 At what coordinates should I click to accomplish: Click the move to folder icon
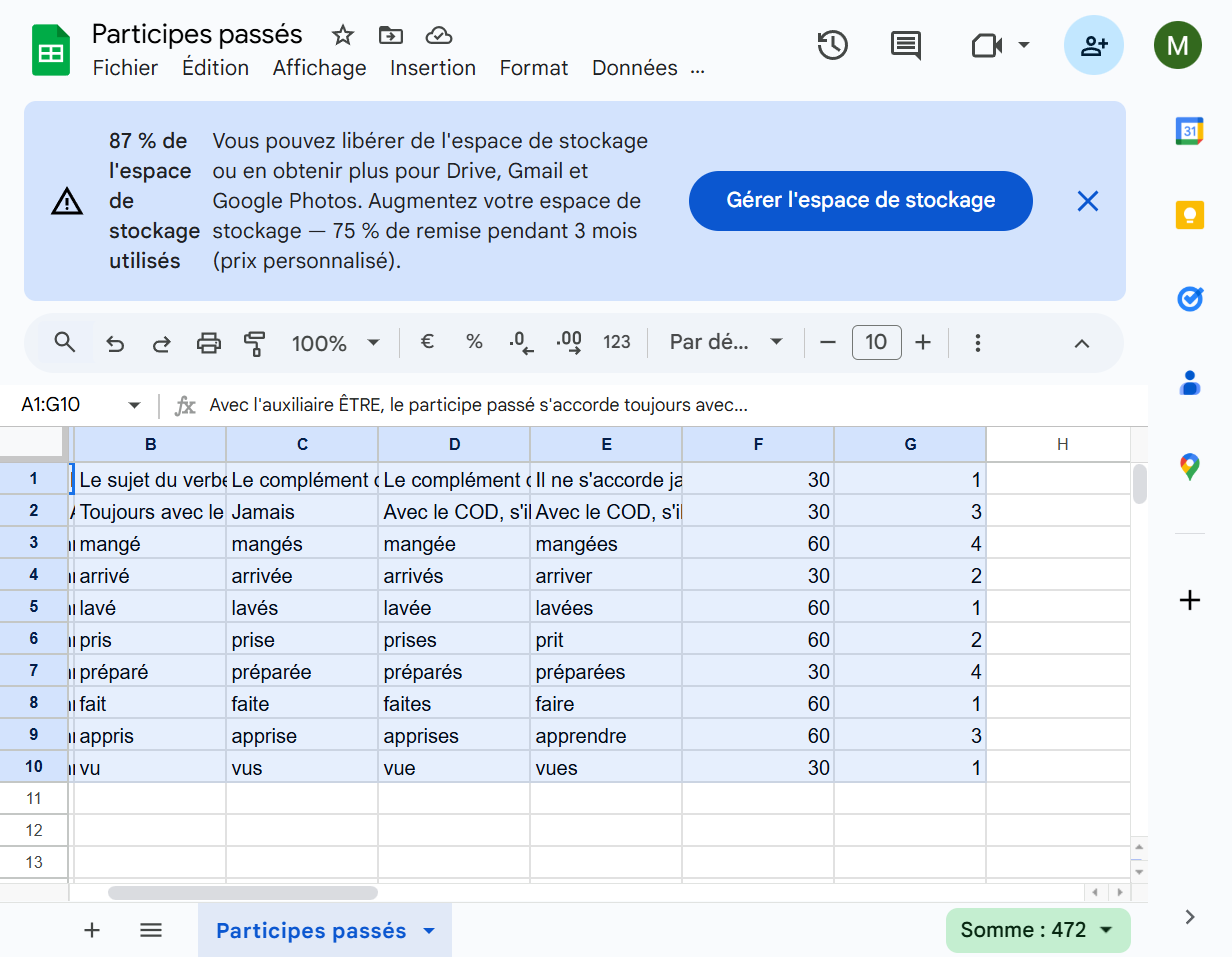[x=391, y=36]
